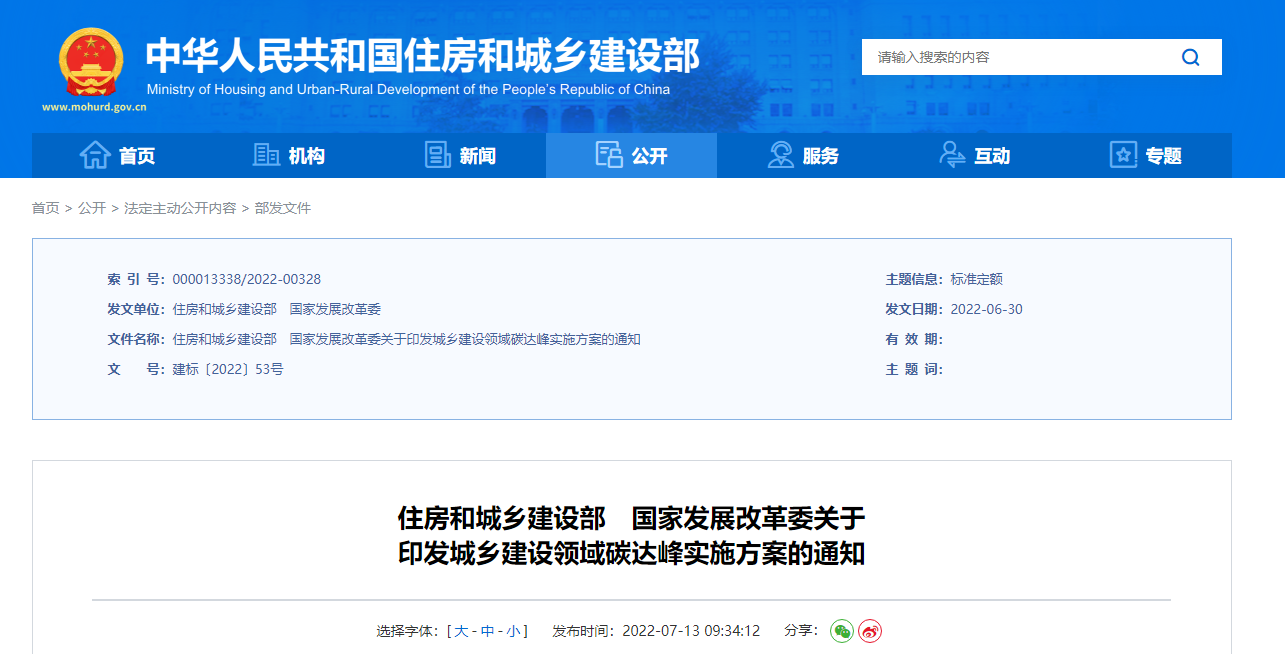
Task: Go to 公开 in the breadcrumb
Action: tap(92, 208)
